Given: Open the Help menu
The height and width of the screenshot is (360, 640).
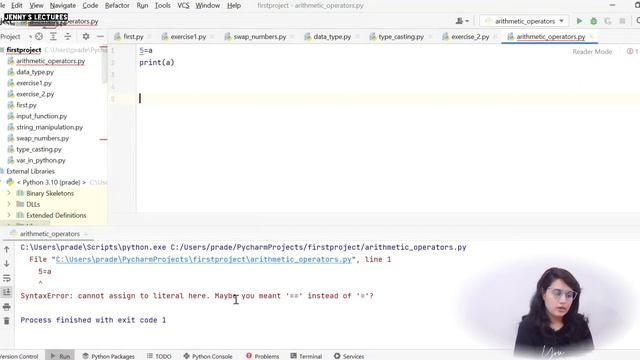Looking at the screenshot, I should (x=234, y=5).
